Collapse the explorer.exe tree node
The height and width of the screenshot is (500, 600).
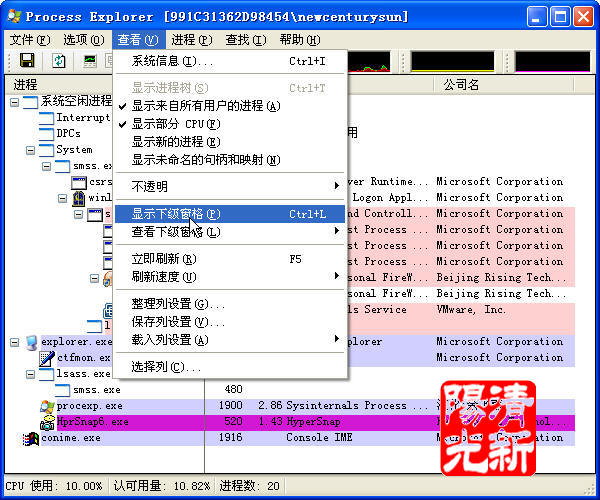15,342
